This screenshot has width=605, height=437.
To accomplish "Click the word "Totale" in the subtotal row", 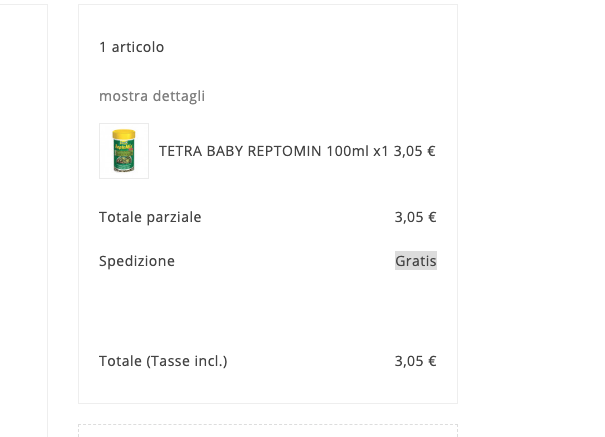I will pyautogui.click(x=120, y=217).
